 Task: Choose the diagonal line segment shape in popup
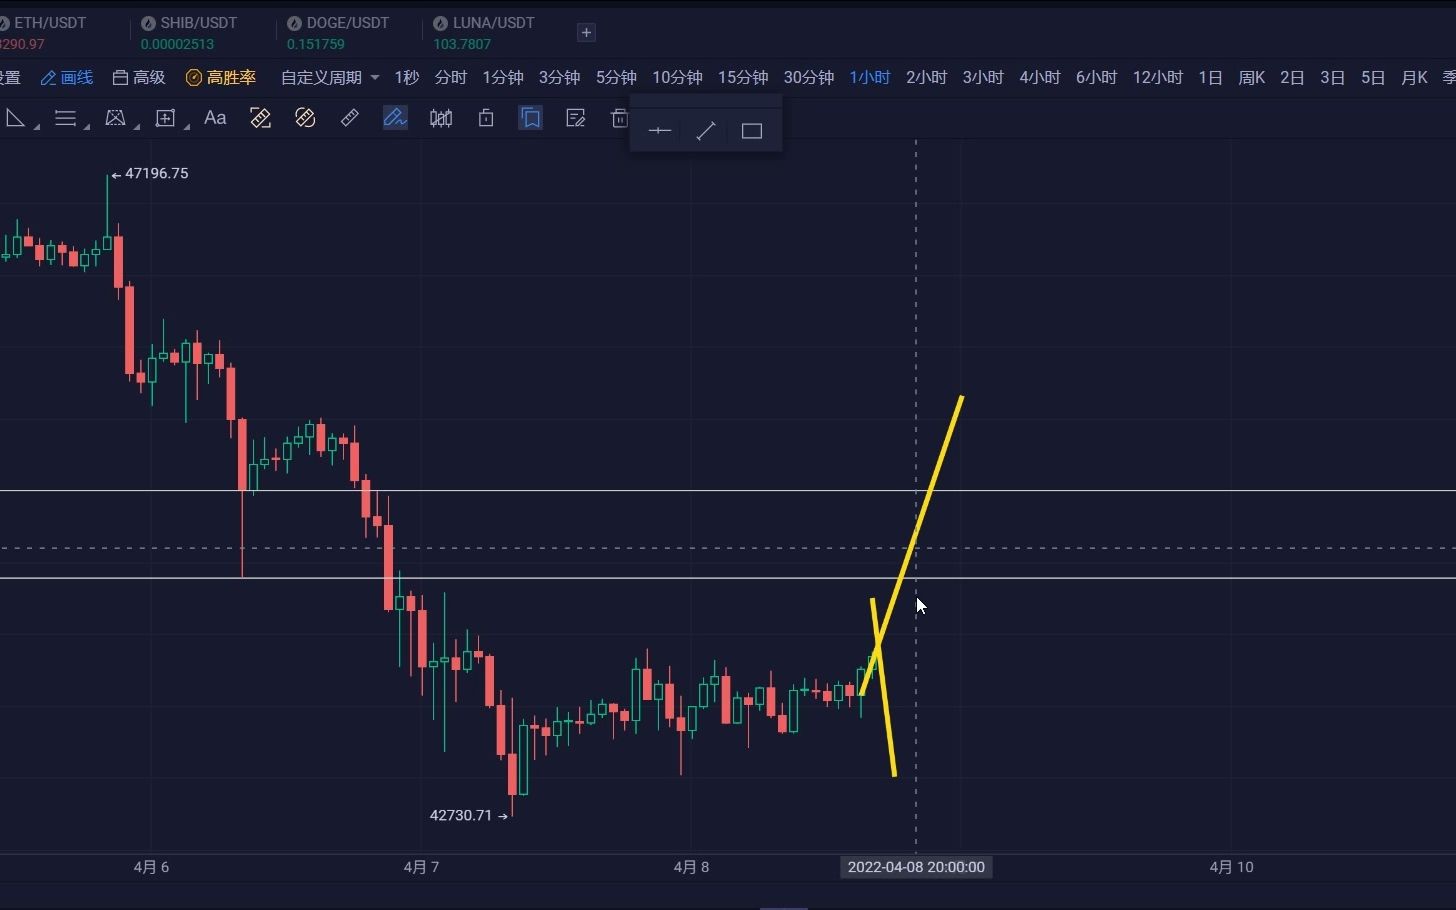click(706, 131)
